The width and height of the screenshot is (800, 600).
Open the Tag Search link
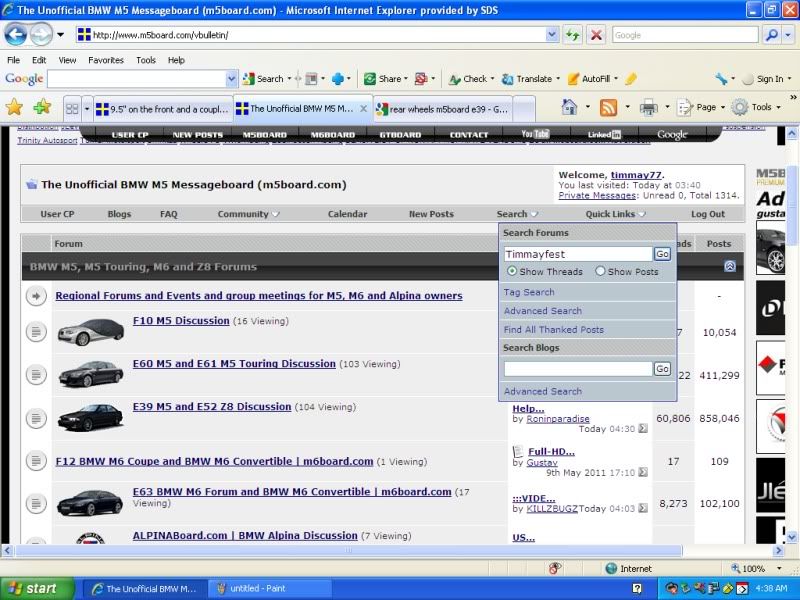[x=529, y=292]
